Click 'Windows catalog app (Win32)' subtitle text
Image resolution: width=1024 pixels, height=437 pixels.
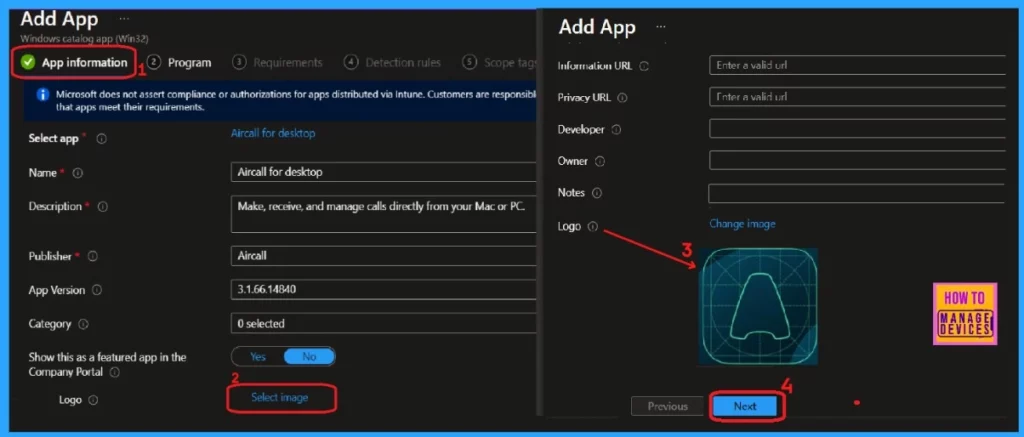[84, 39]
